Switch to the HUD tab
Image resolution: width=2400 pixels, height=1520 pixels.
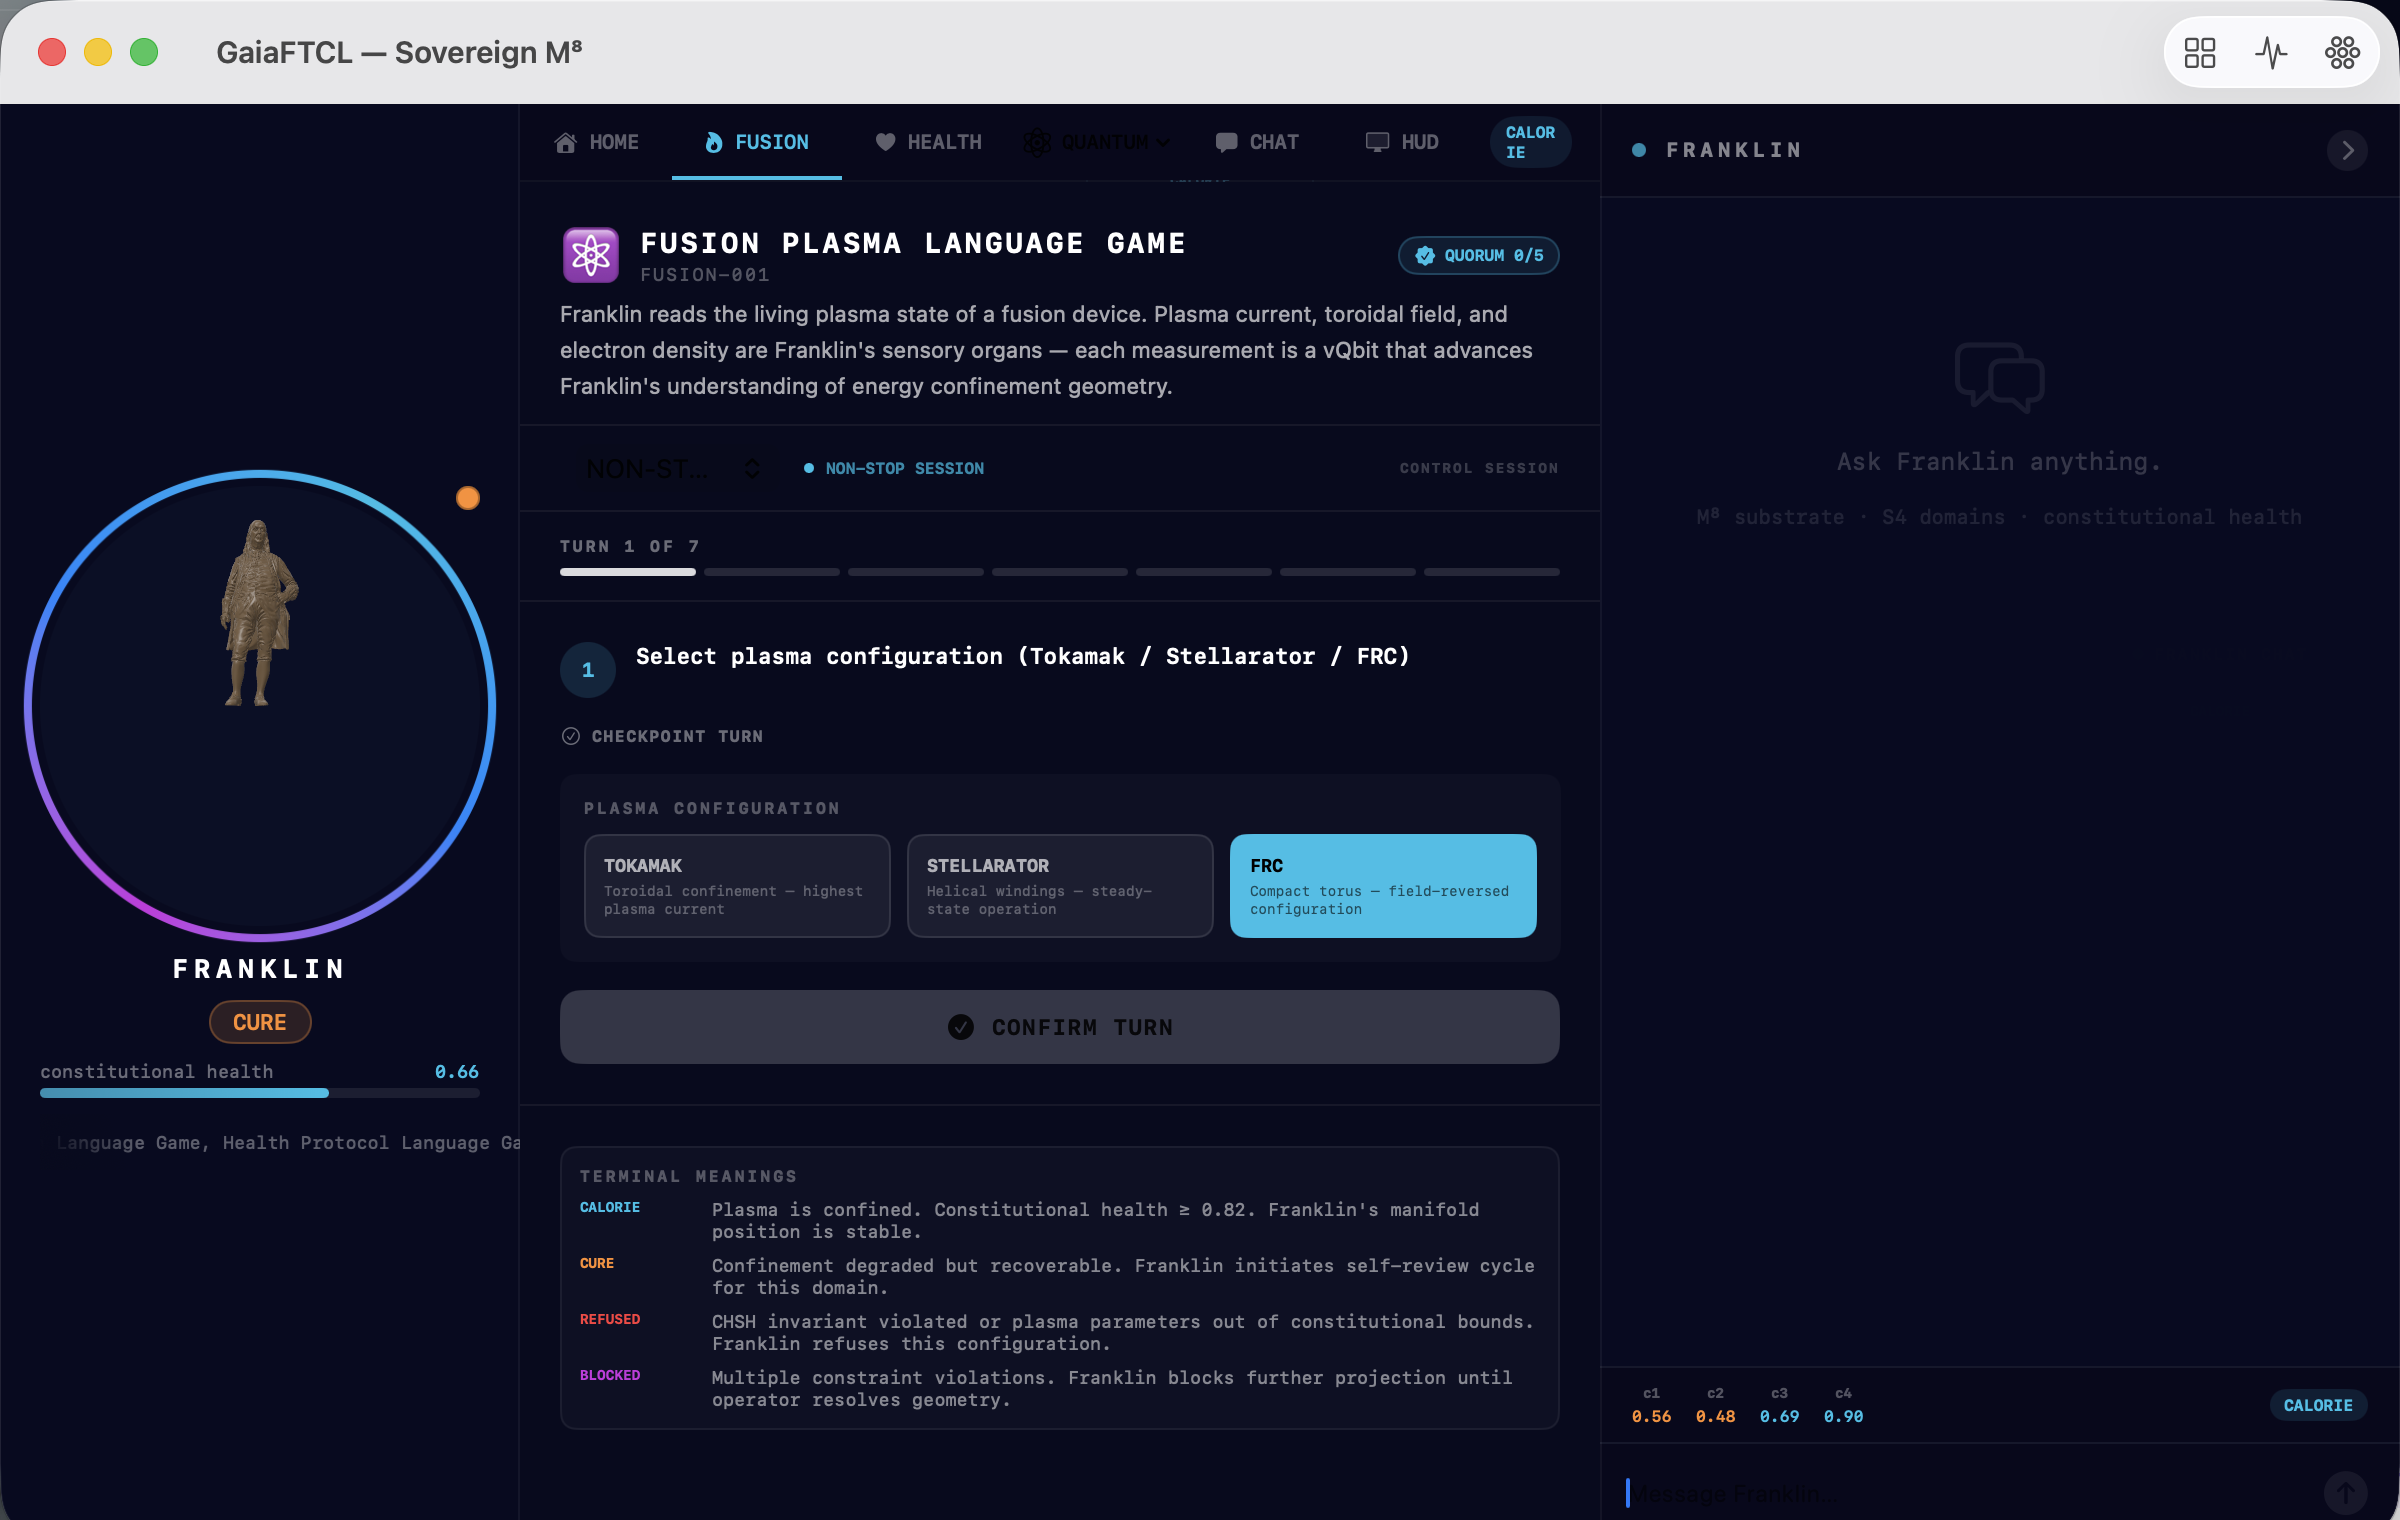point(1402,142)
